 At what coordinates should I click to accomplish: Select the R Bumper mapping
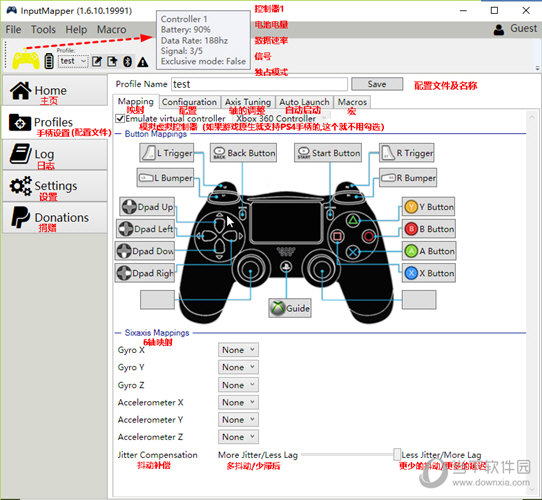(408, 178)
